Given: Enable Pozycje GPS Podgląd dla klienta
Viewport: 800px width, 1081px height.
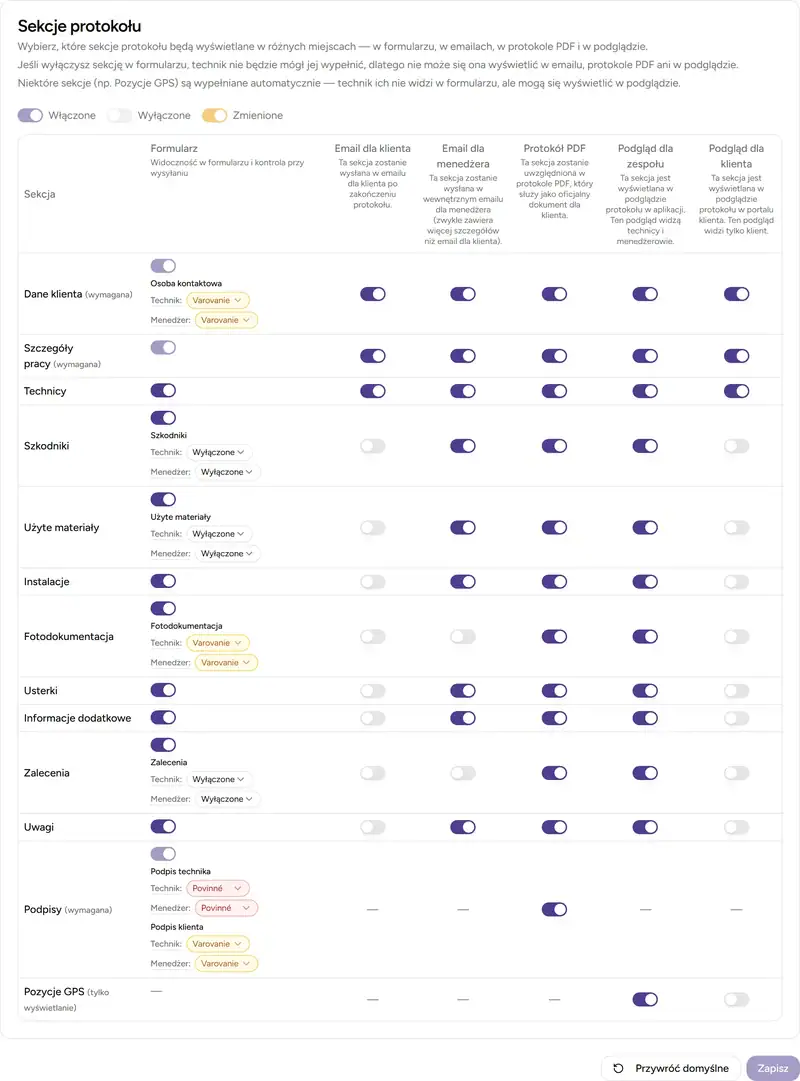Looking at the screenshot, I should (736, 999).
